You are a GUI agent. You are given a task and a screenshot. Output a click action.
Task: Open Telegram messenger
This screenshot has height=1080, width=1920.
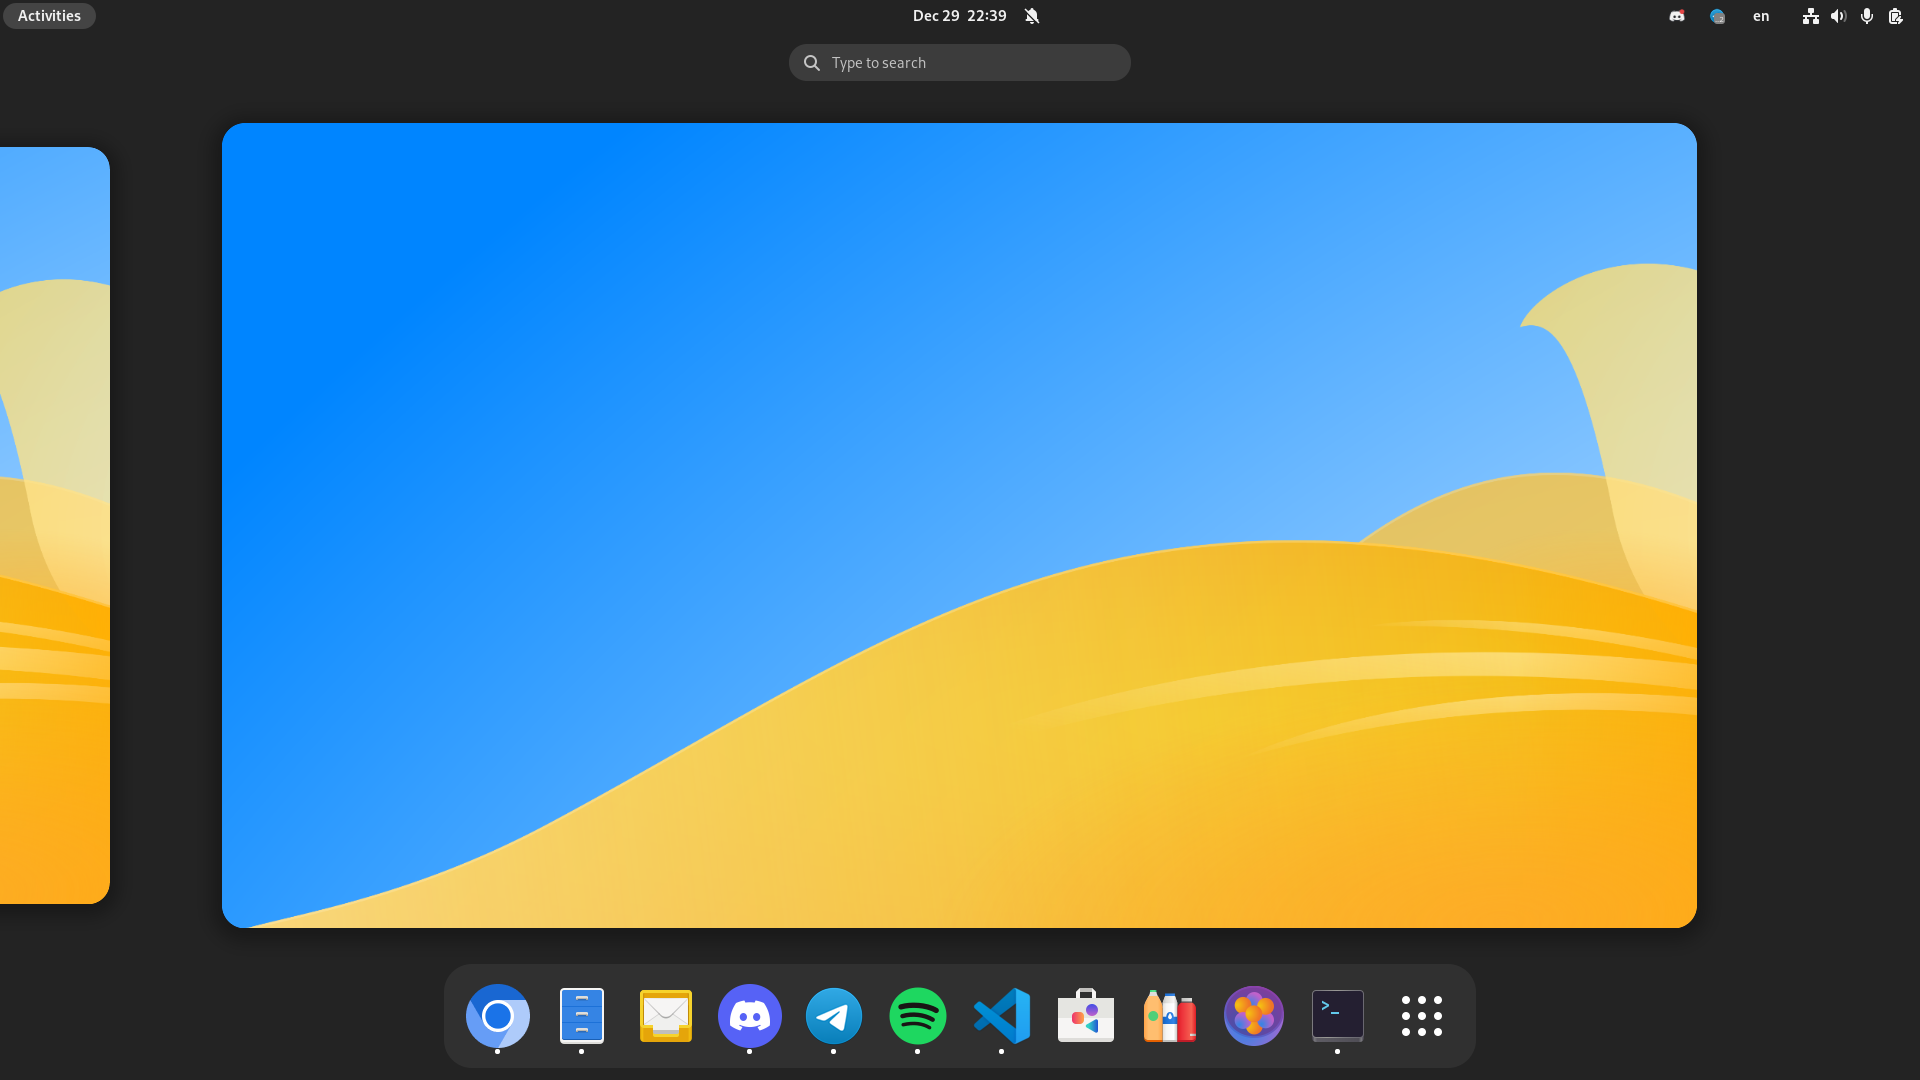tap(833, 1015)
